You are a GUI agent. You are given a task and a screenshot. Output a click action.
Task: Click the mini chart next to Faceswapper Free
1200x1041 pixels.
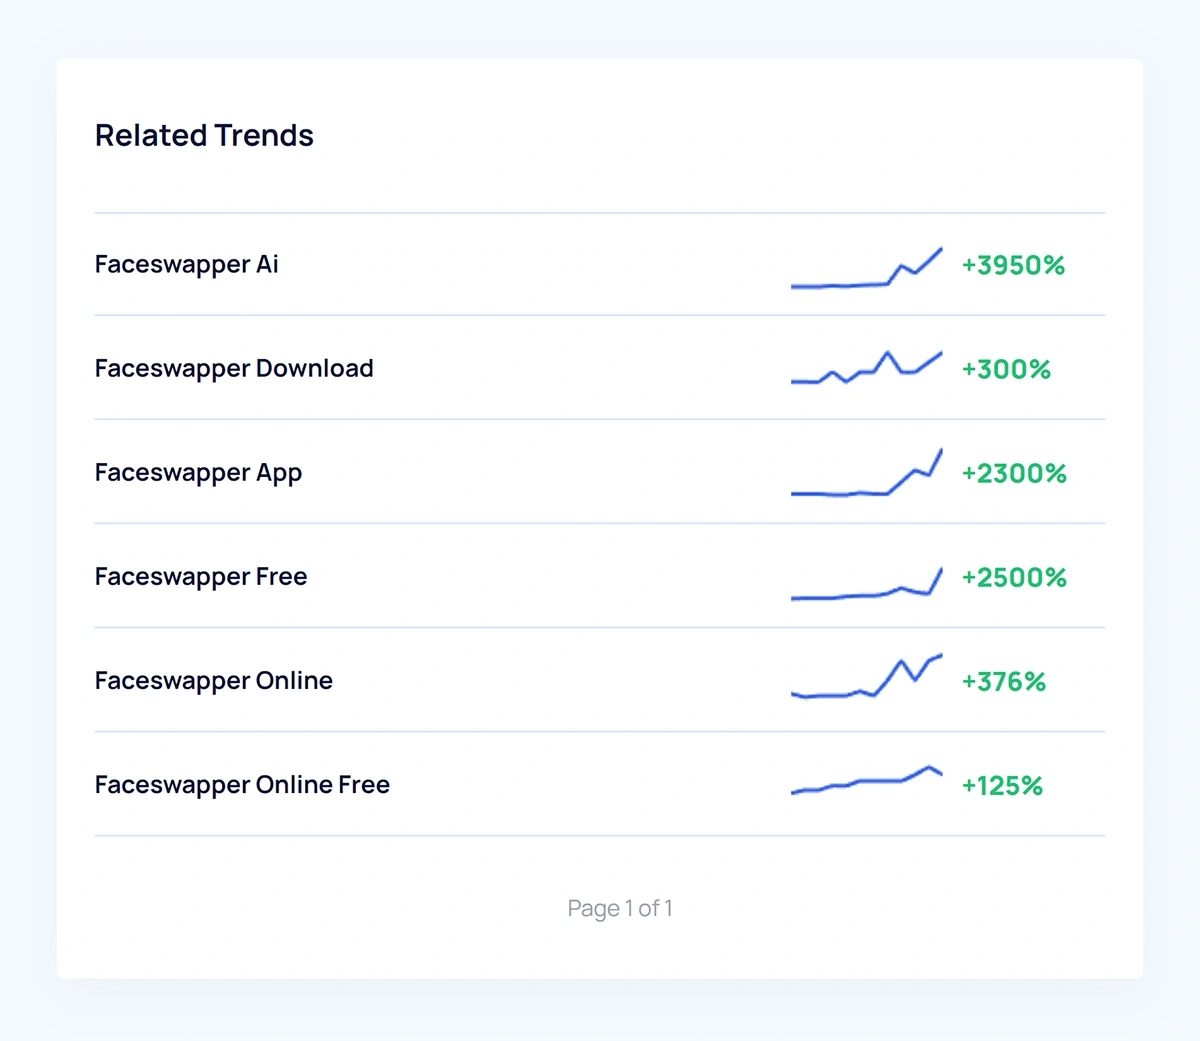(866, 582)
